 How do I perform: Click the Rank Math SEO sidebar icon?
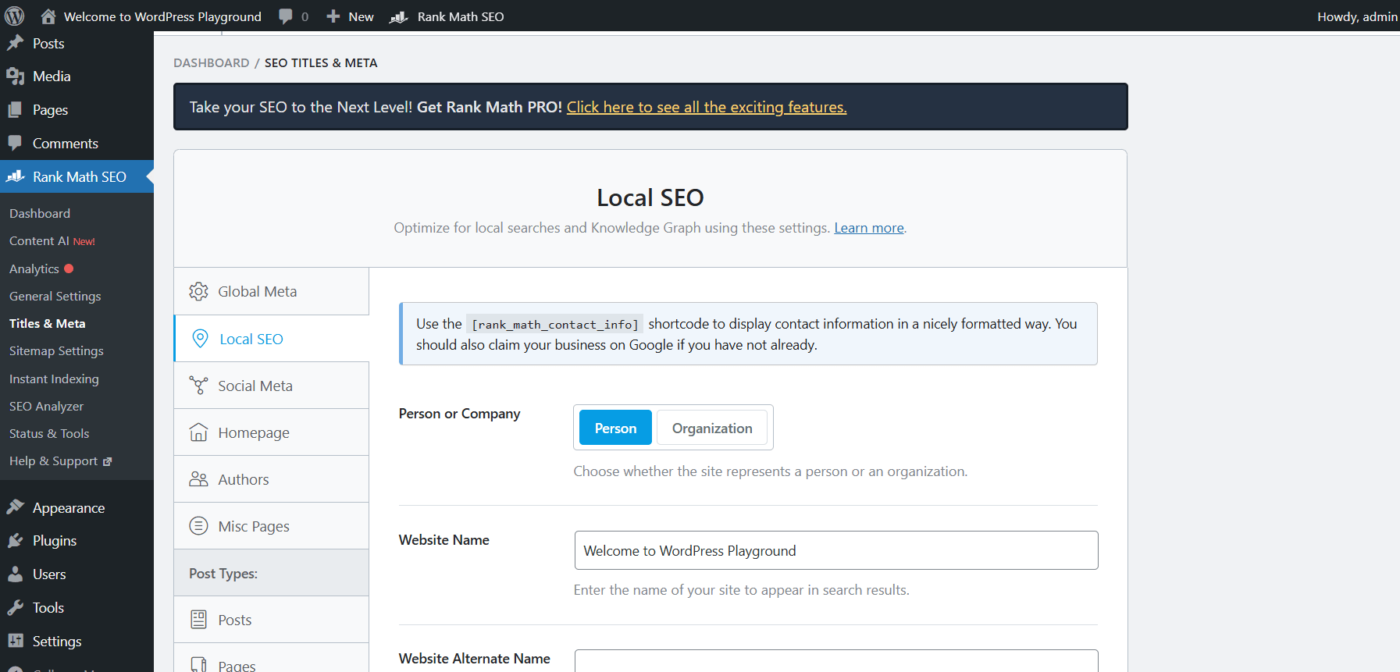point(15,177)
